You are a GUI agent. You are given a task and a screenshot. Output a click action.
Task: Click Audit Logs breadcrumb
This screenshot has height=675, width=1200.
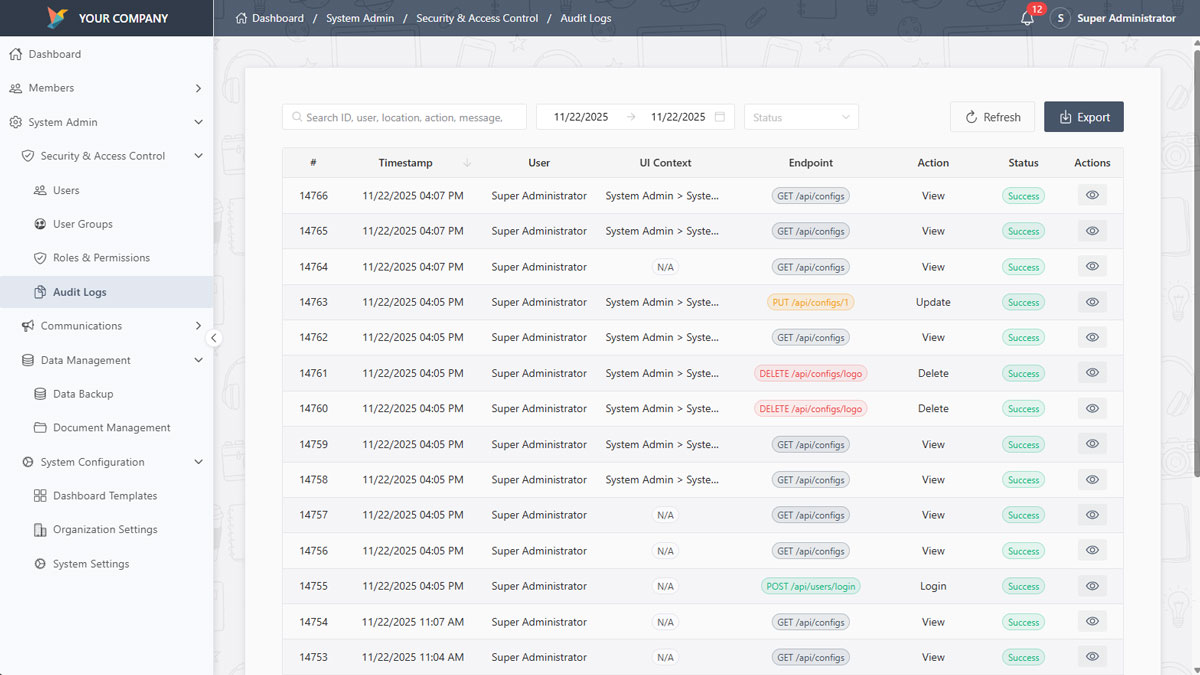click(586, 18)
